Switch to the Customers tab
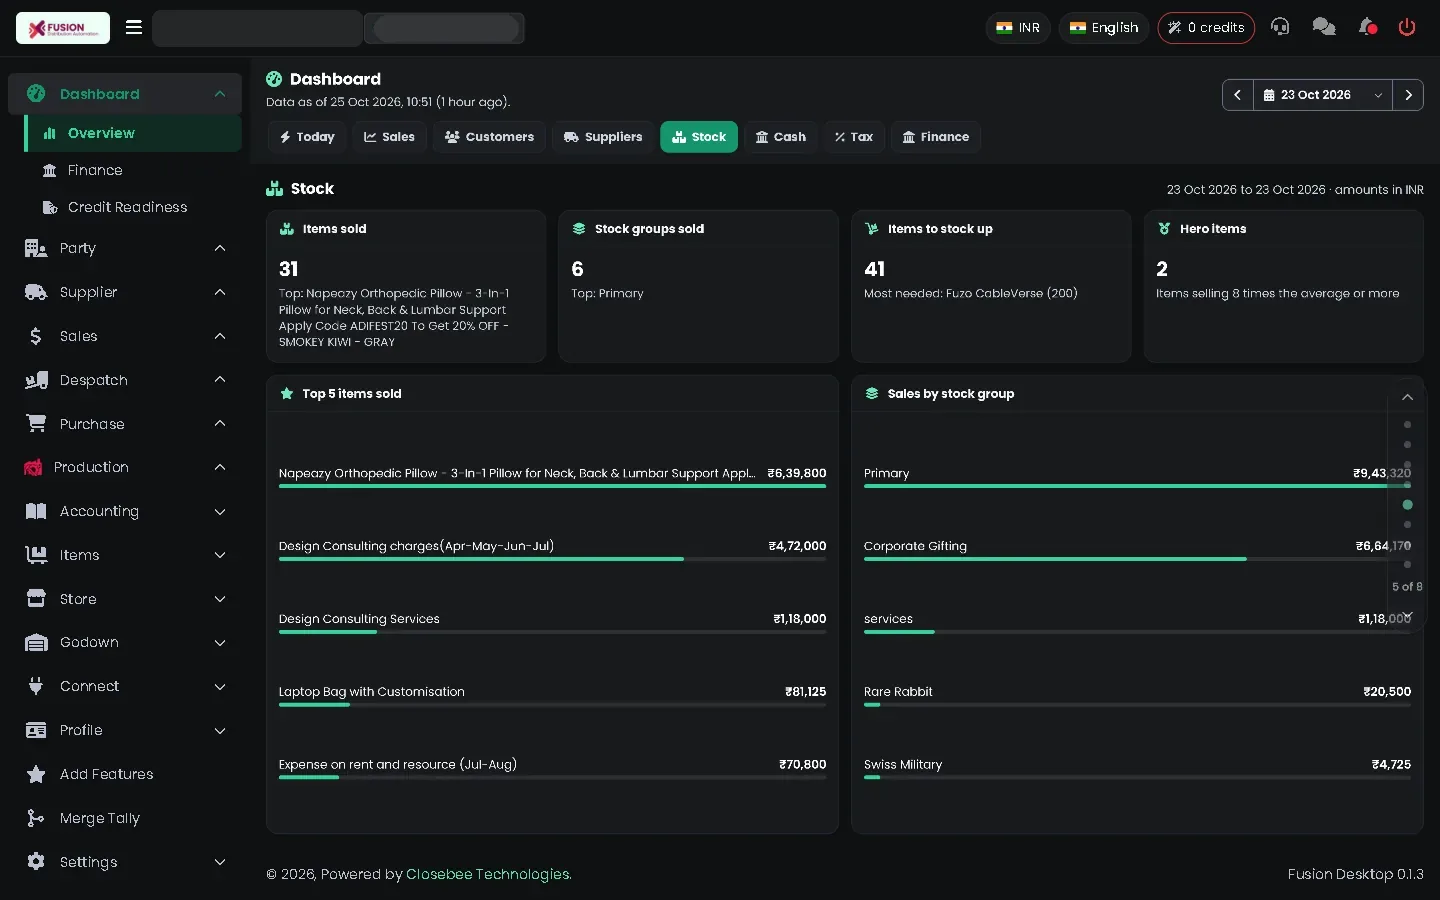 [489, 137]
